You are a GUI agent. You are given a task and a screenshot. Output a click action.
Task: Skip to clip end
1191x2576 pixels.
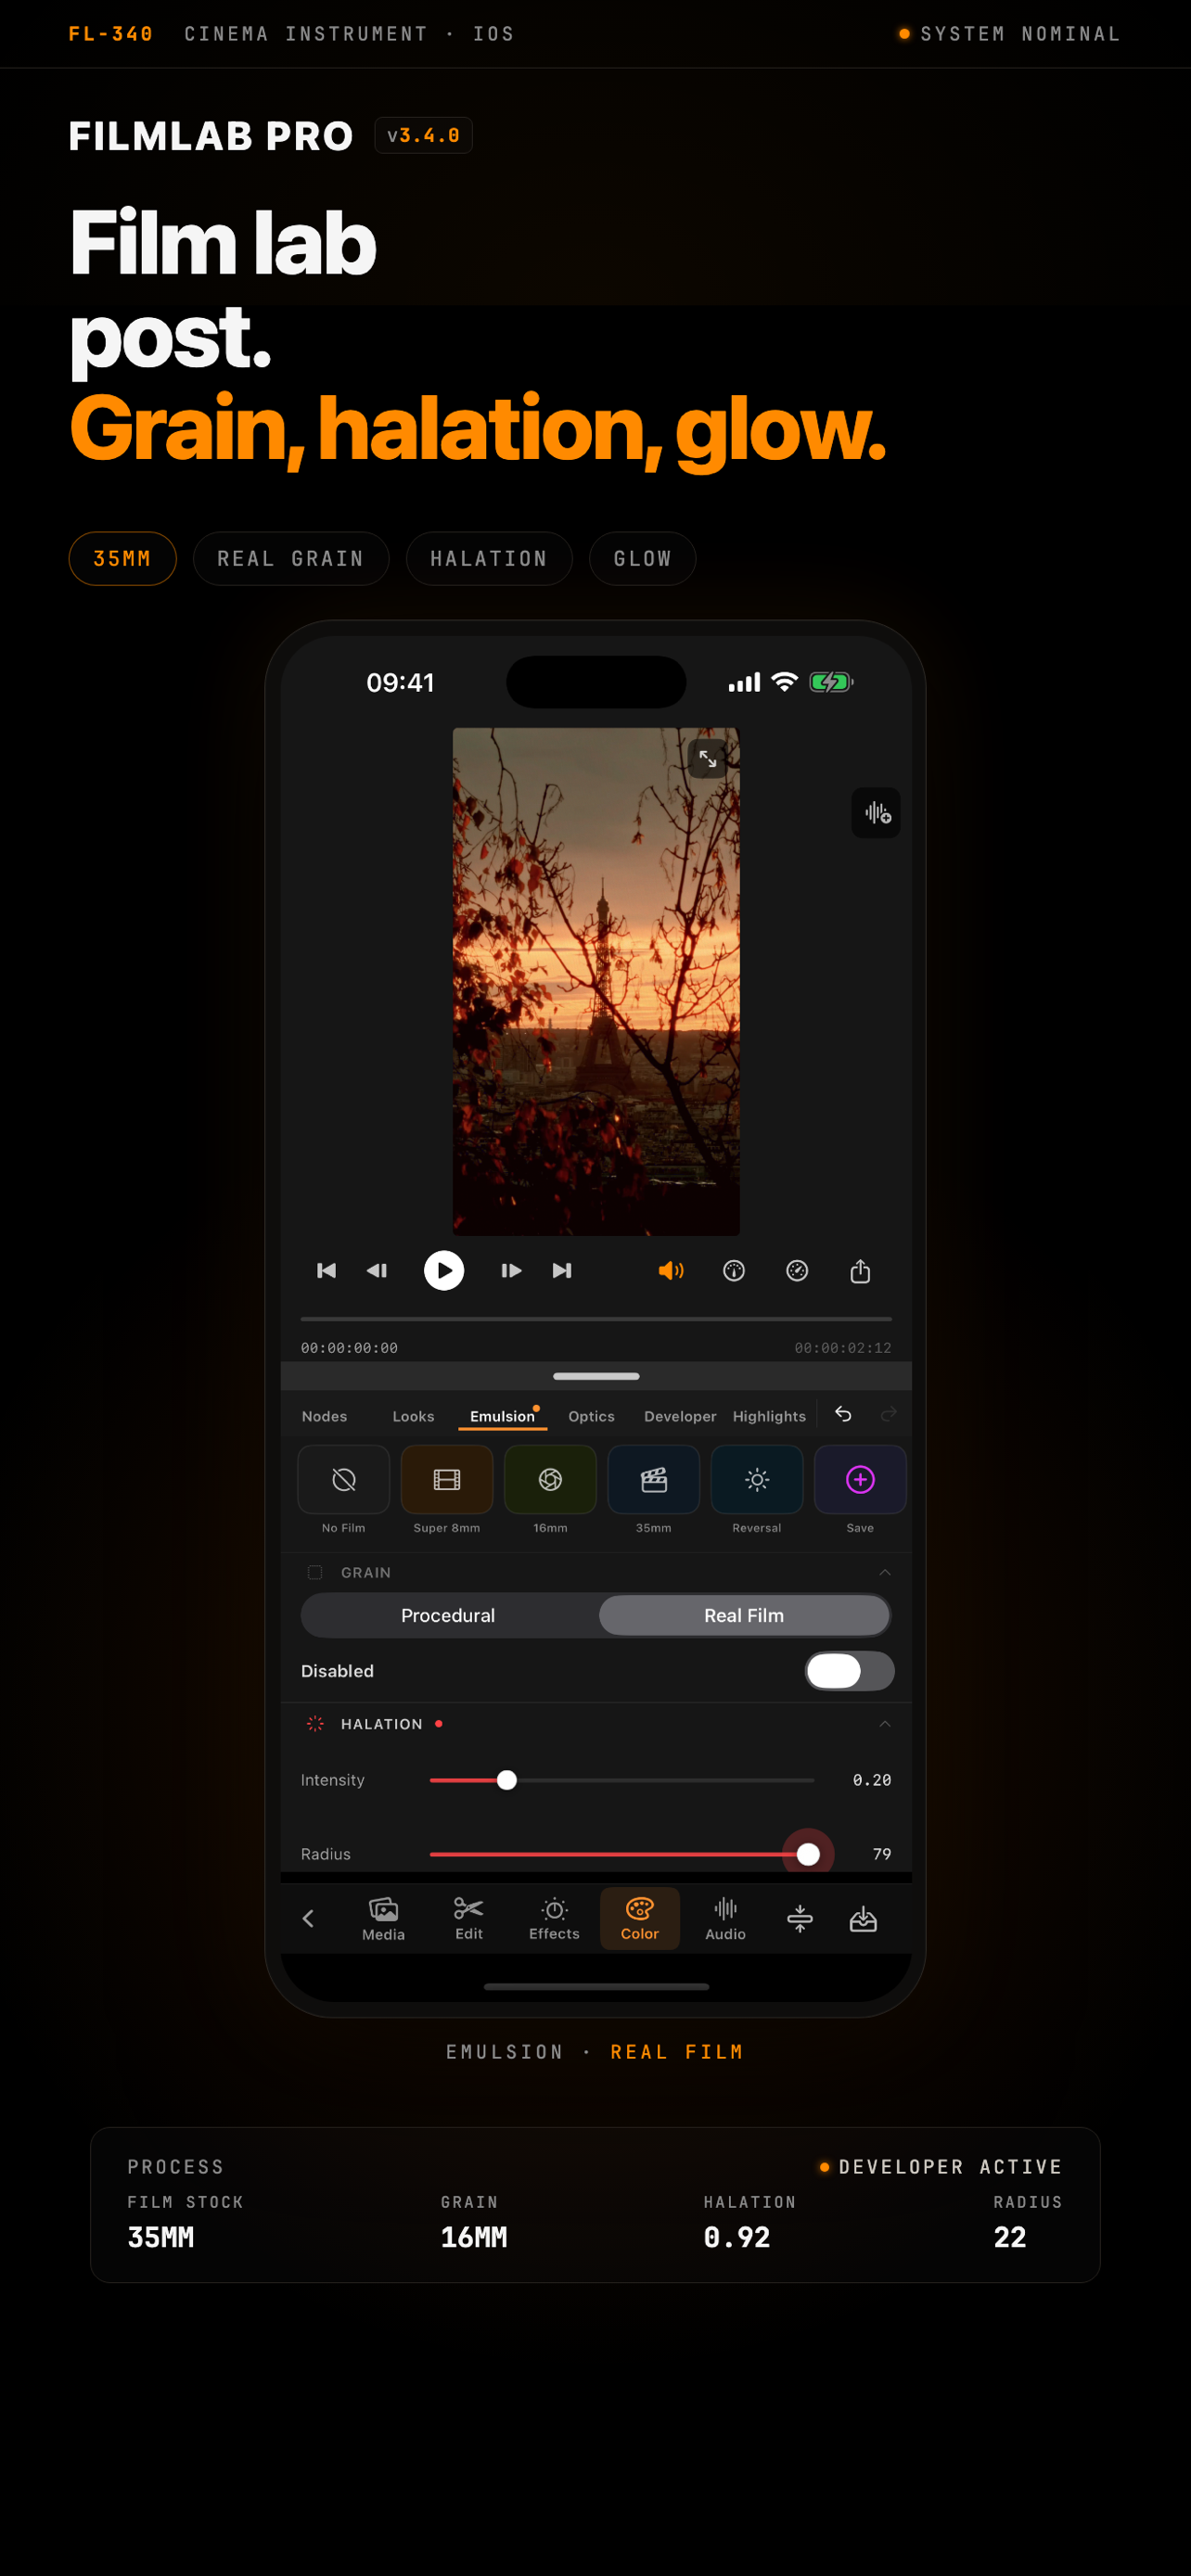coord(562,1270)
